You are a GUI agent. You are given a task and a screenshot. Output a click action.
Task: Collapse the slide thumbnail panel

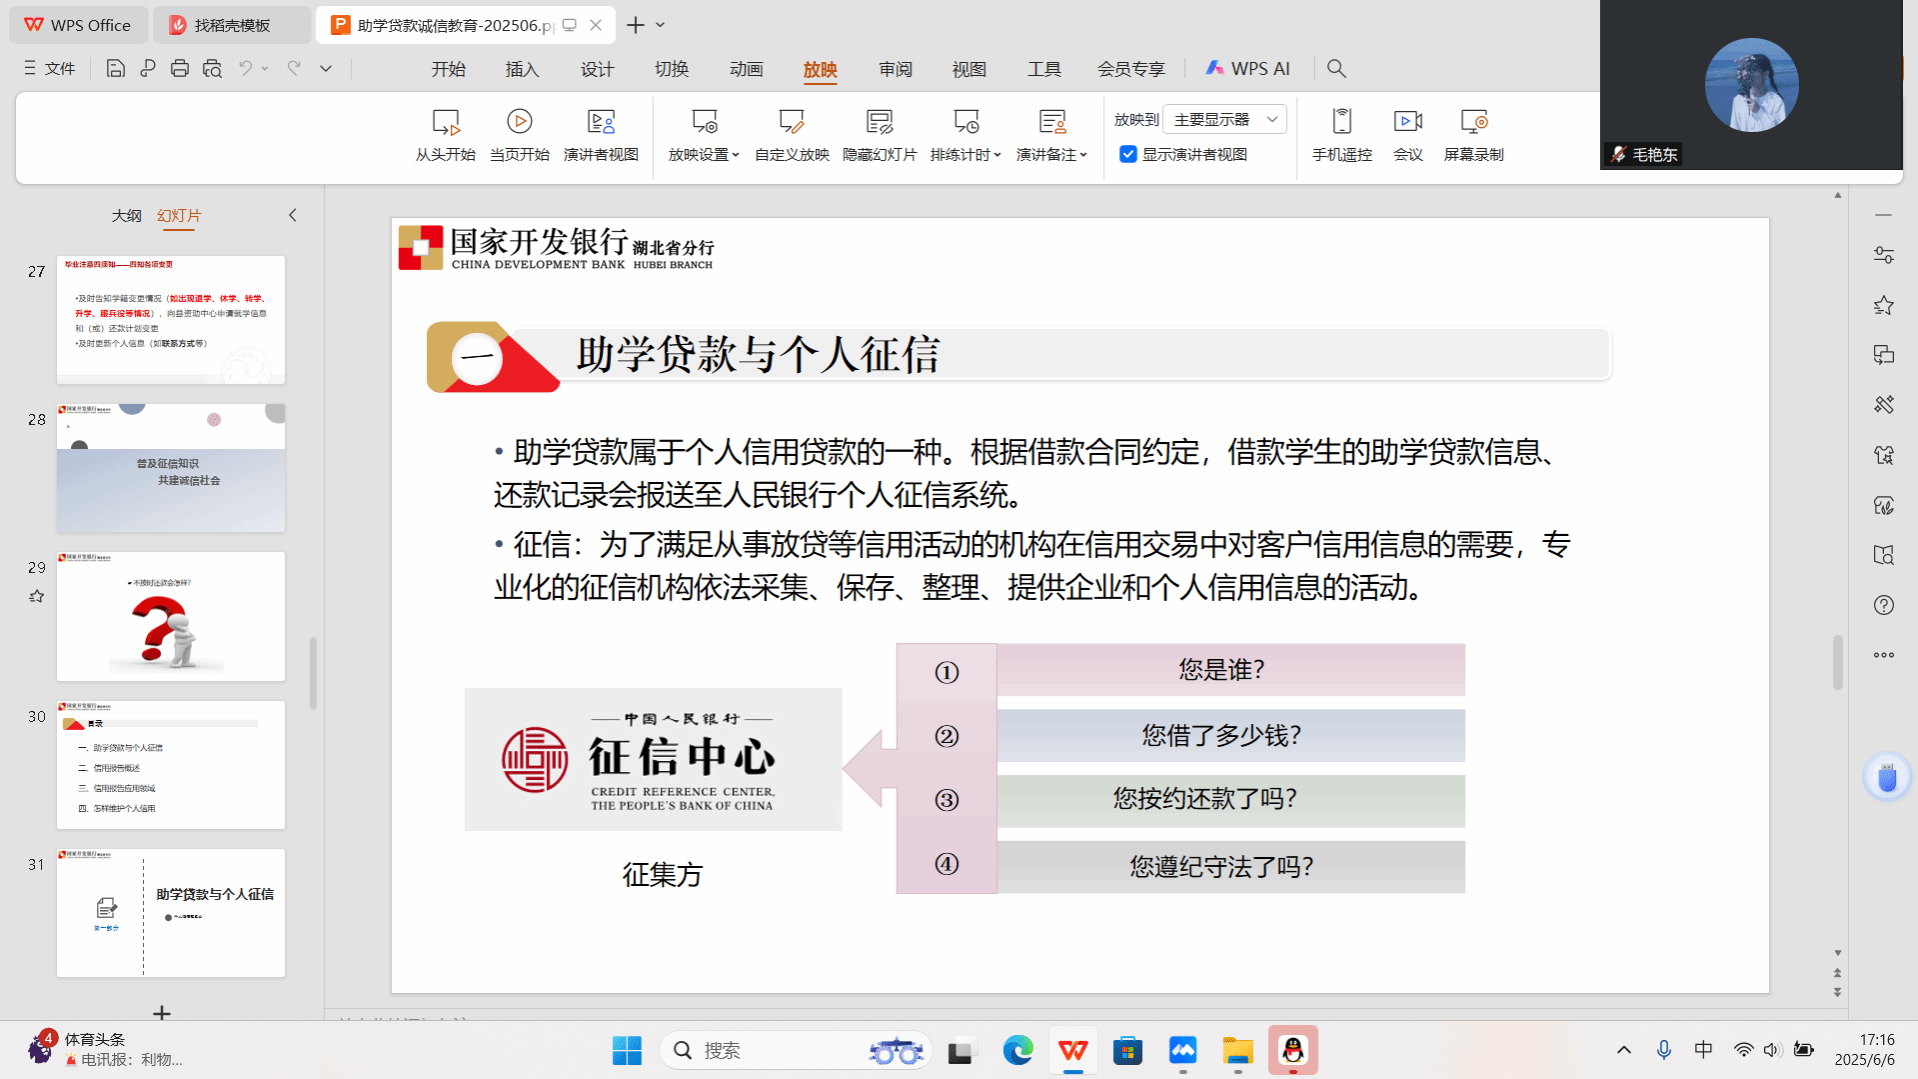point(292,215)
